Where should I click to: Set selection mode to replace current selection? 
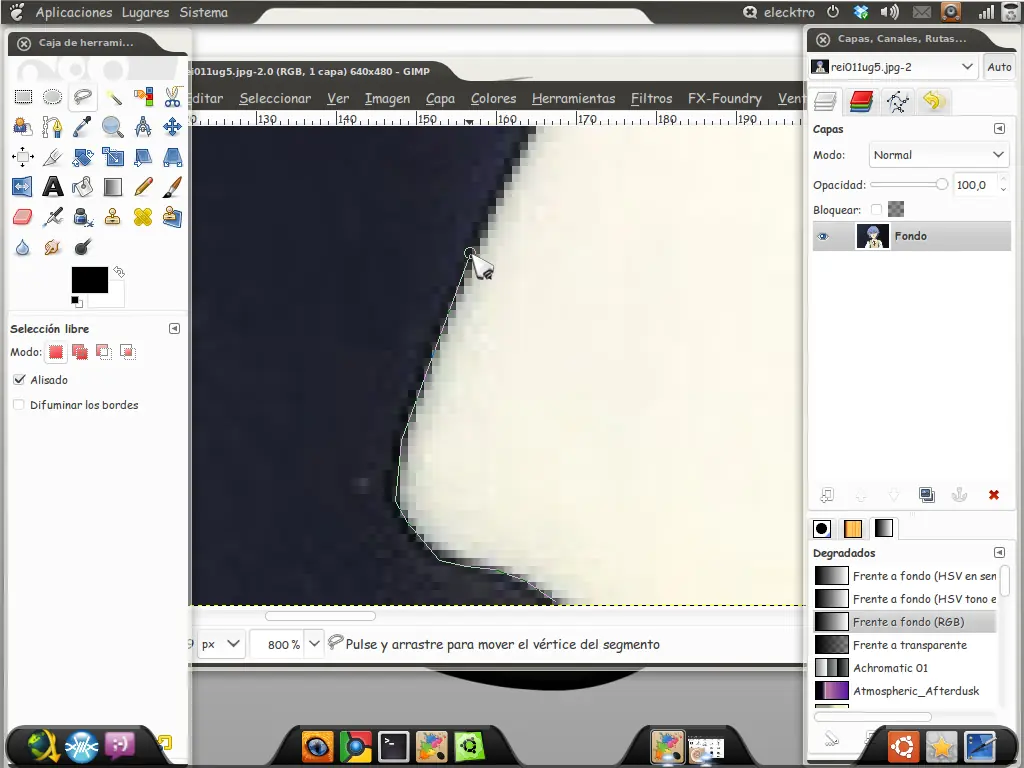click(56, 352)
